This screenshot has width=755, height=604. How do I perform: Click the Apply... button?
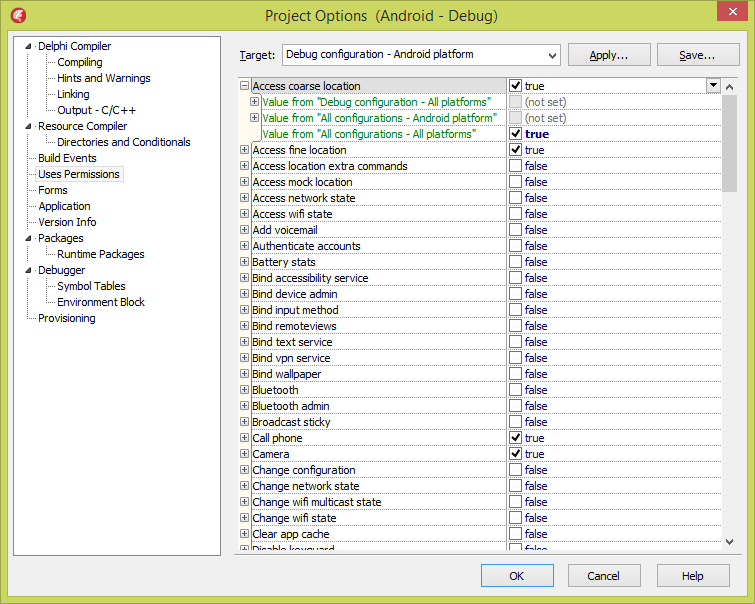pos(609,55)
